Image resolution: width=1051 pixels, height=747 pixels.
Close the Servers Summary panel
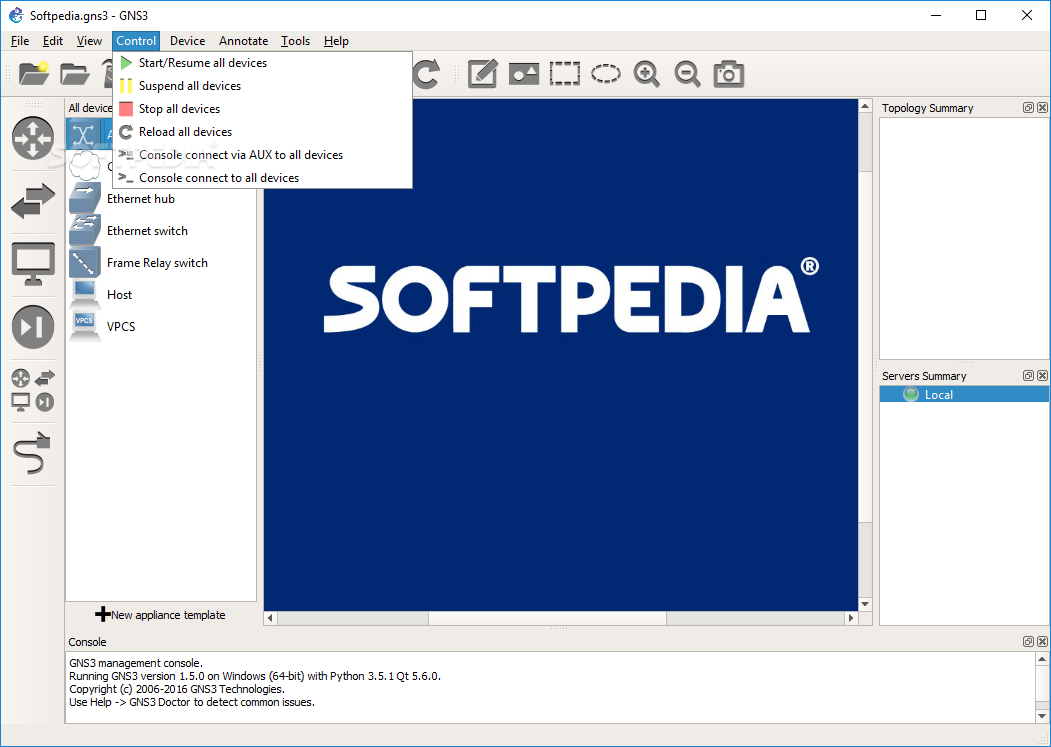[1042, 376]
